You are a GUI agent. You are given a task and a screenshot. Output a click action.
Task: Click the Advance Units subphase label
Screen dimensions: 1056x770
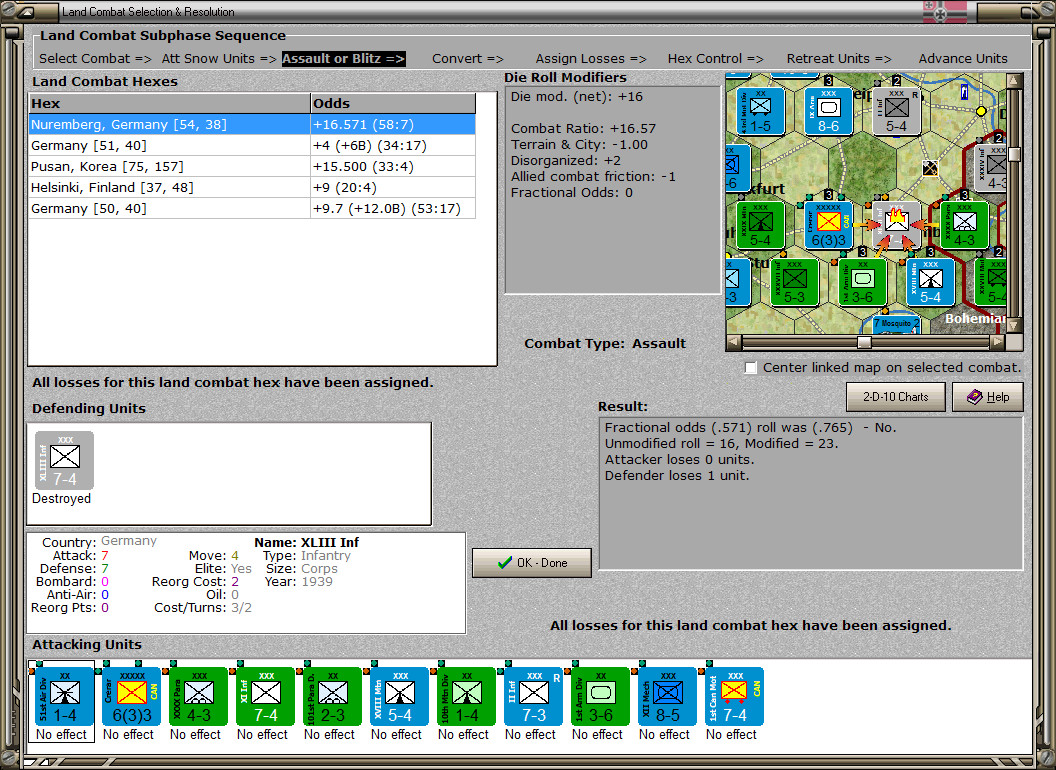point(963,59)
